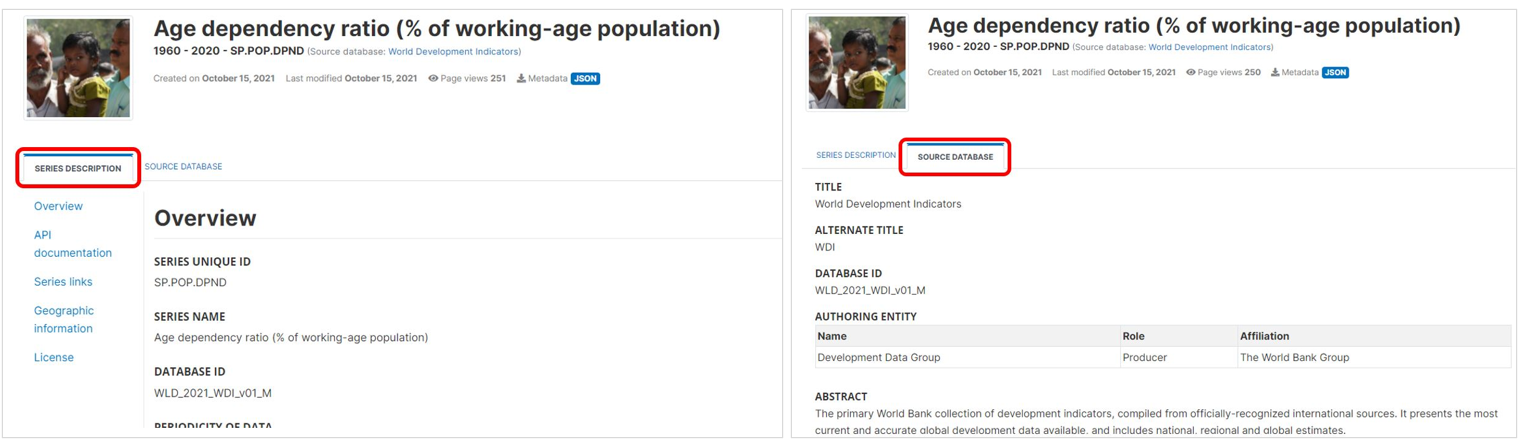Image resolution: width=1521 pixels, height=445 pixels.
Task: Click the Metadata download icon in right panel
Action: coord(1276,73)
